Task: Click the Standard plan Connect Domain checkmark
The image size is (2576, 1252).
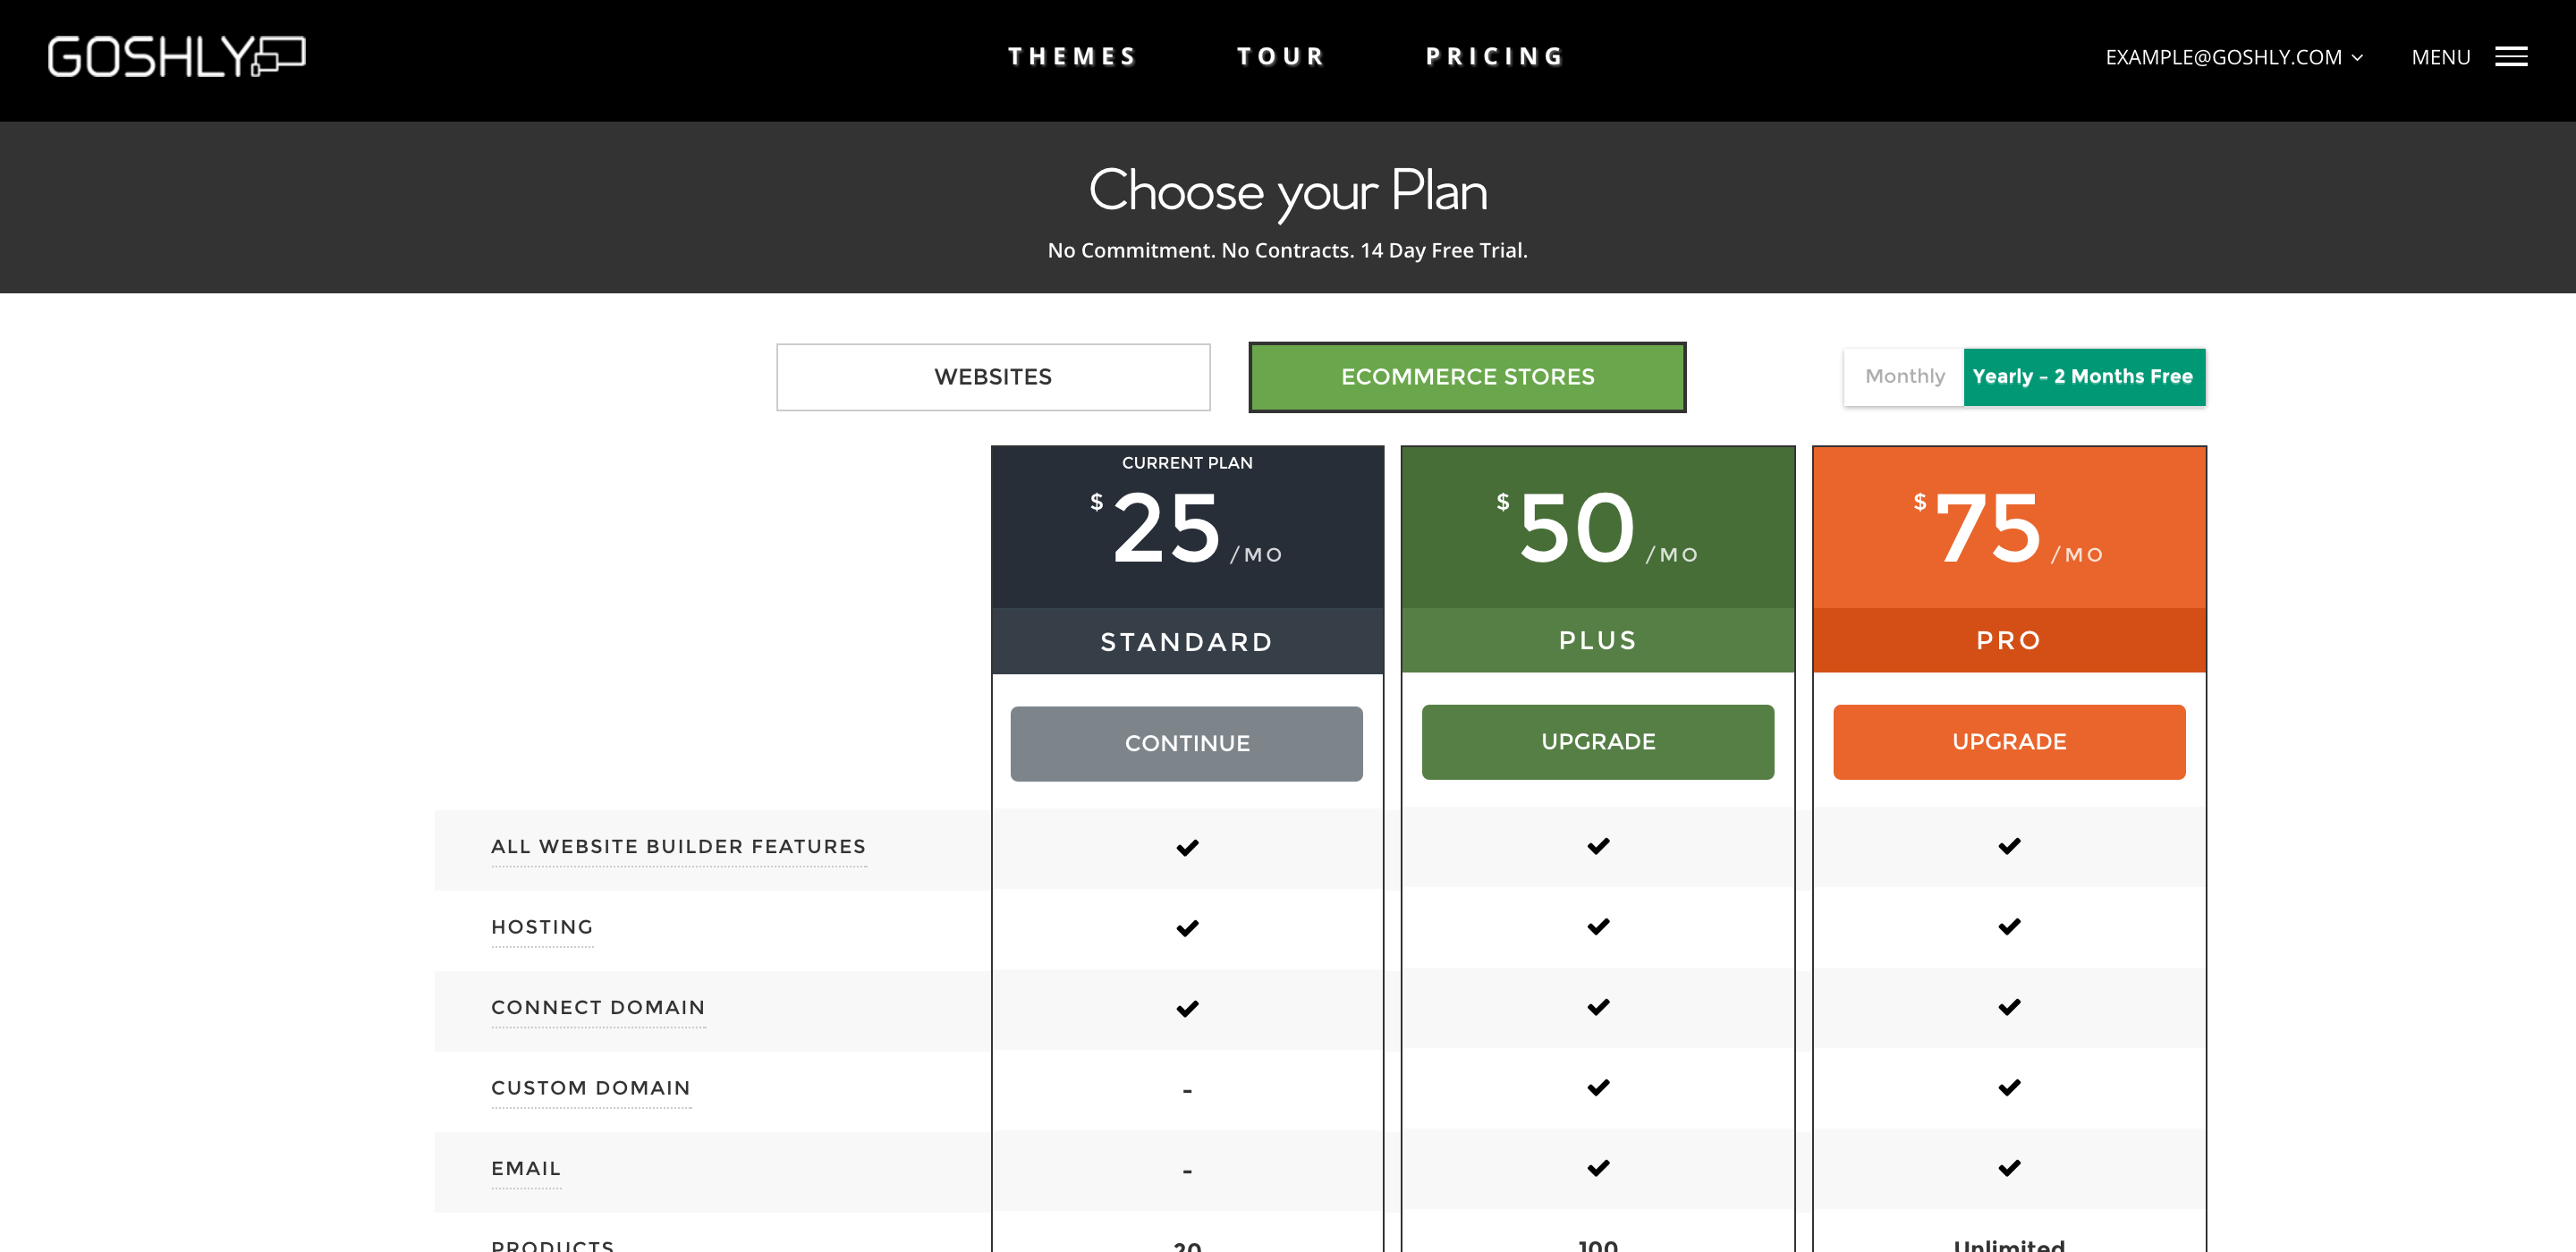Action: pyautogui.click(x=1187, y=1009)
